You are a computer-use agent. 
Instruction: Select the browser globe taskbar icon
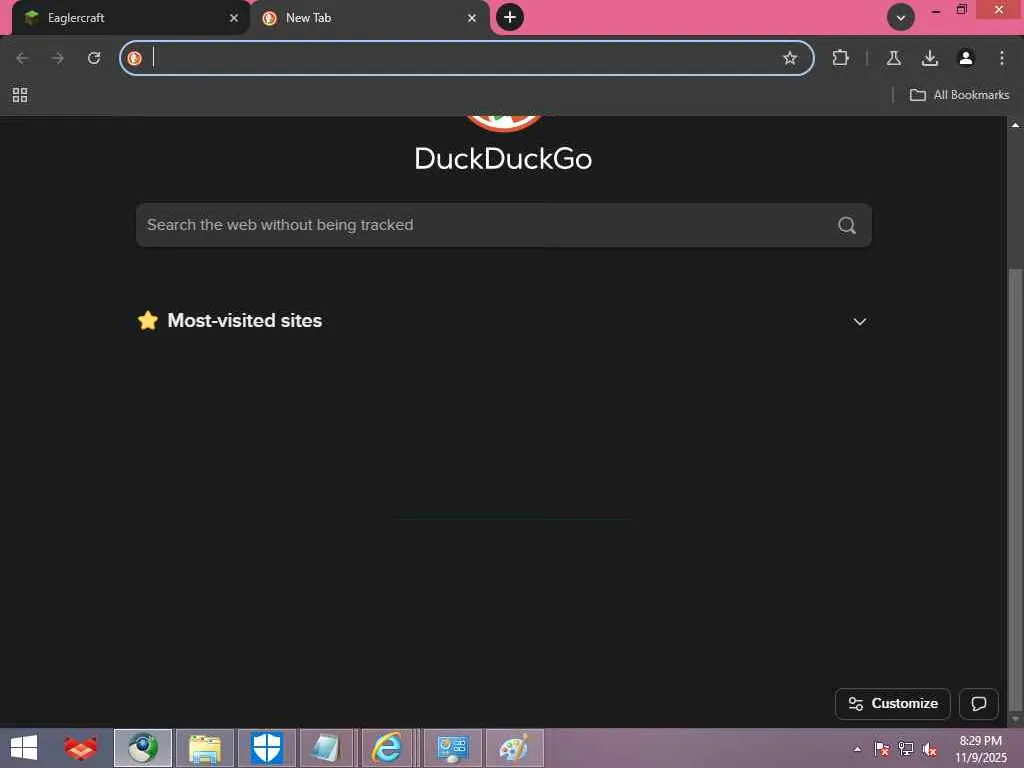[143, 748]
